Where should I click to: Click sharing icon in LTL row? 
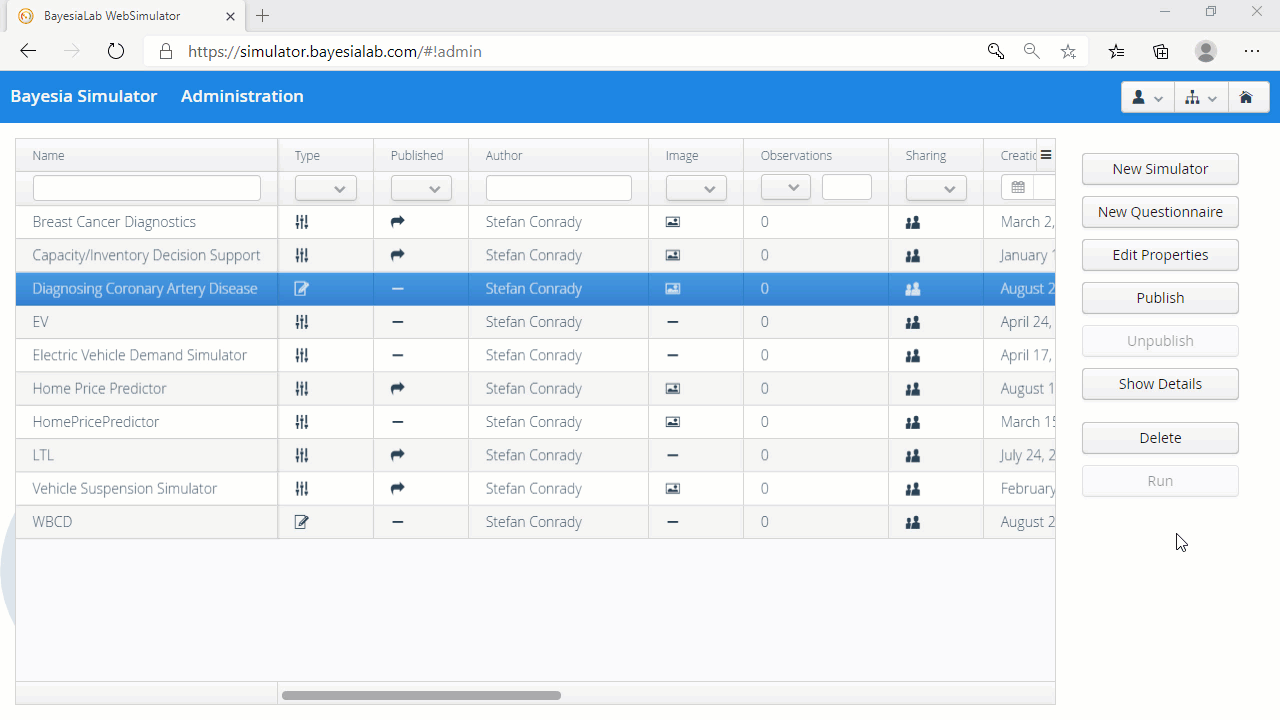click(912, 455)
